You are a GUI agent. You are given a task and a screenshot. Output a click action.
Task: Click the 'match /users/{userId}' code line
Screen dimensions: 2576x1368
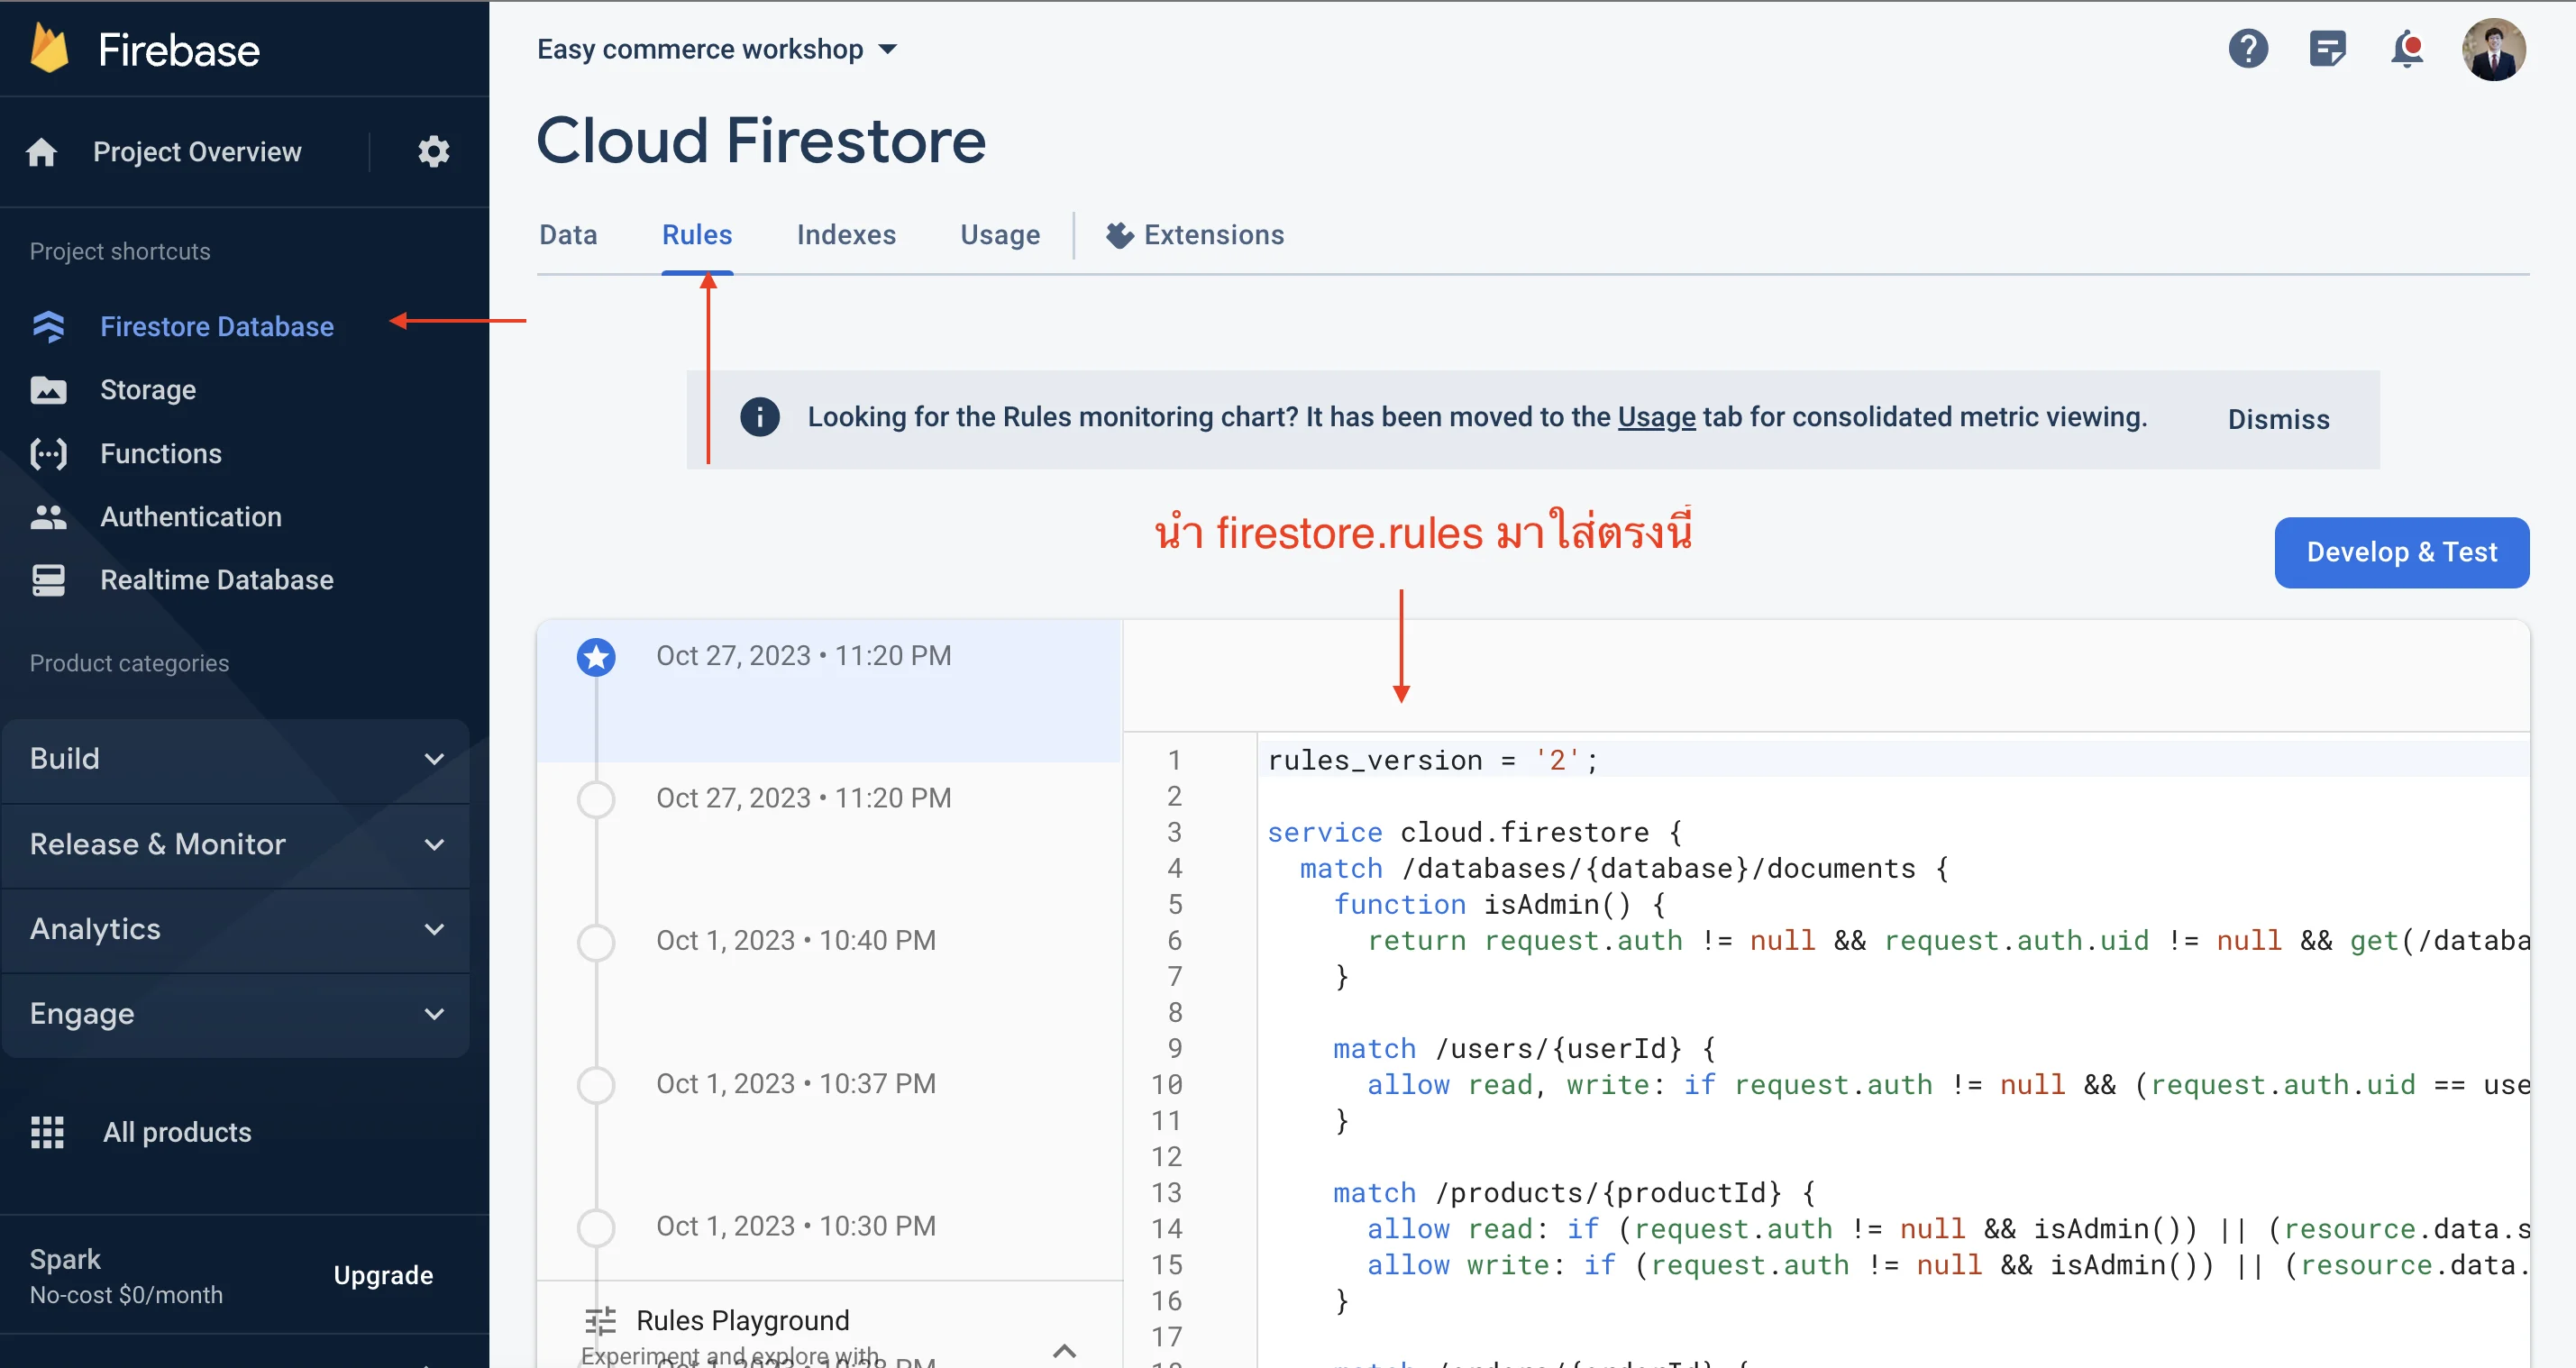coord(1524,1048)
